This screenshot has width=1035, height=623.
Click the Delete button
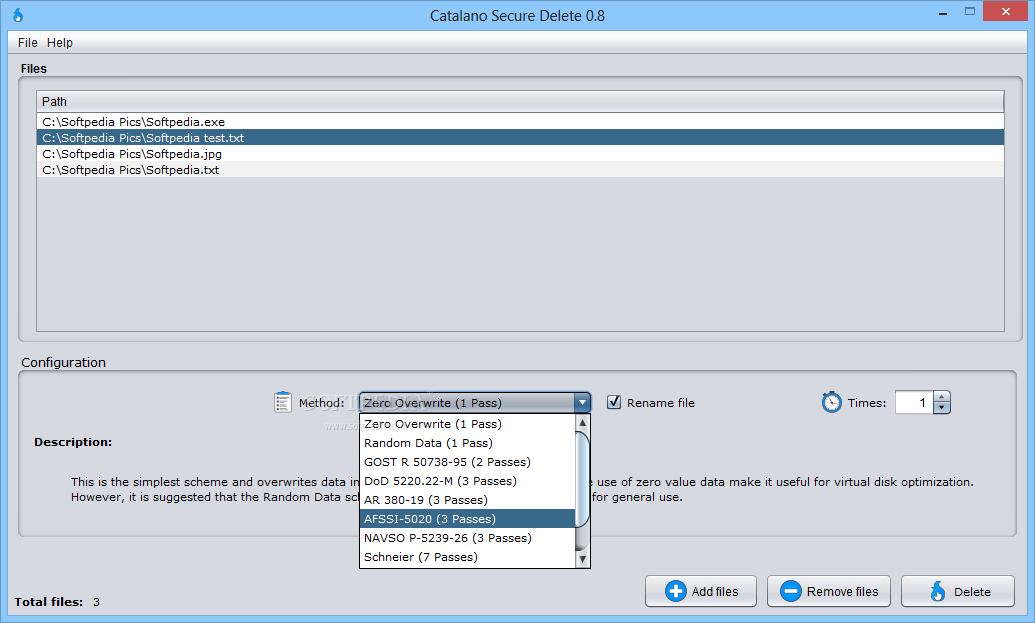coord(958,591)
